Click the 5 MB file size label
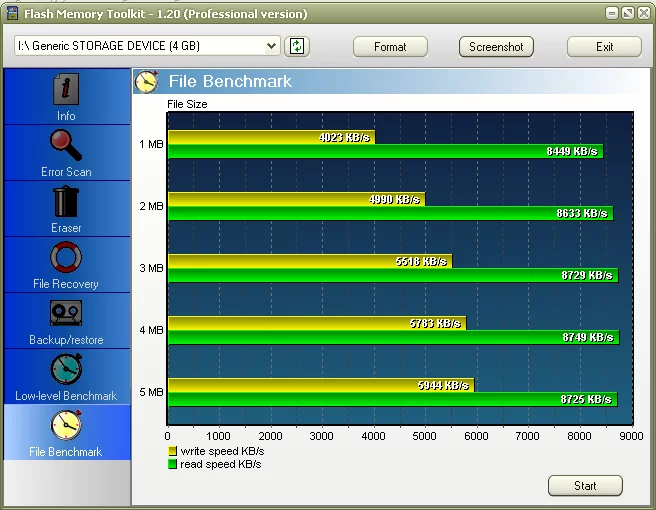Viewport: 656px width, 510px height. 151,392
